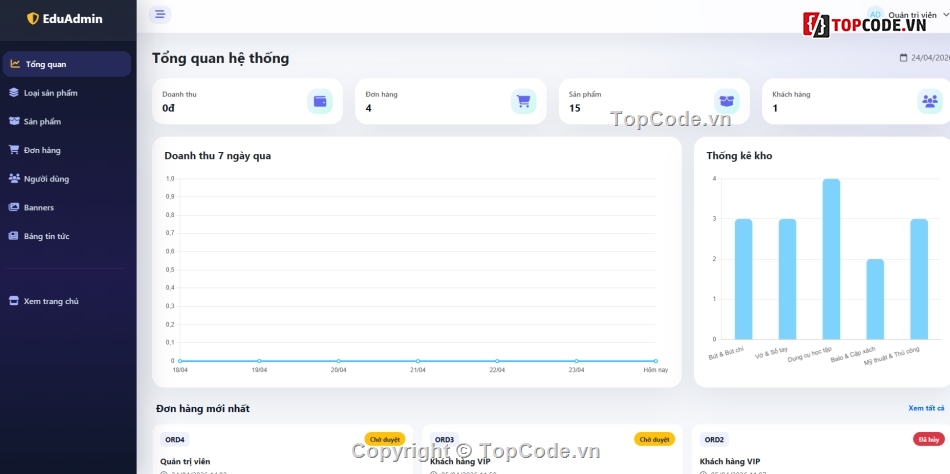Select the Khách hàng 1 stat card
Viewport: 950px width, 474px height.
856,101
